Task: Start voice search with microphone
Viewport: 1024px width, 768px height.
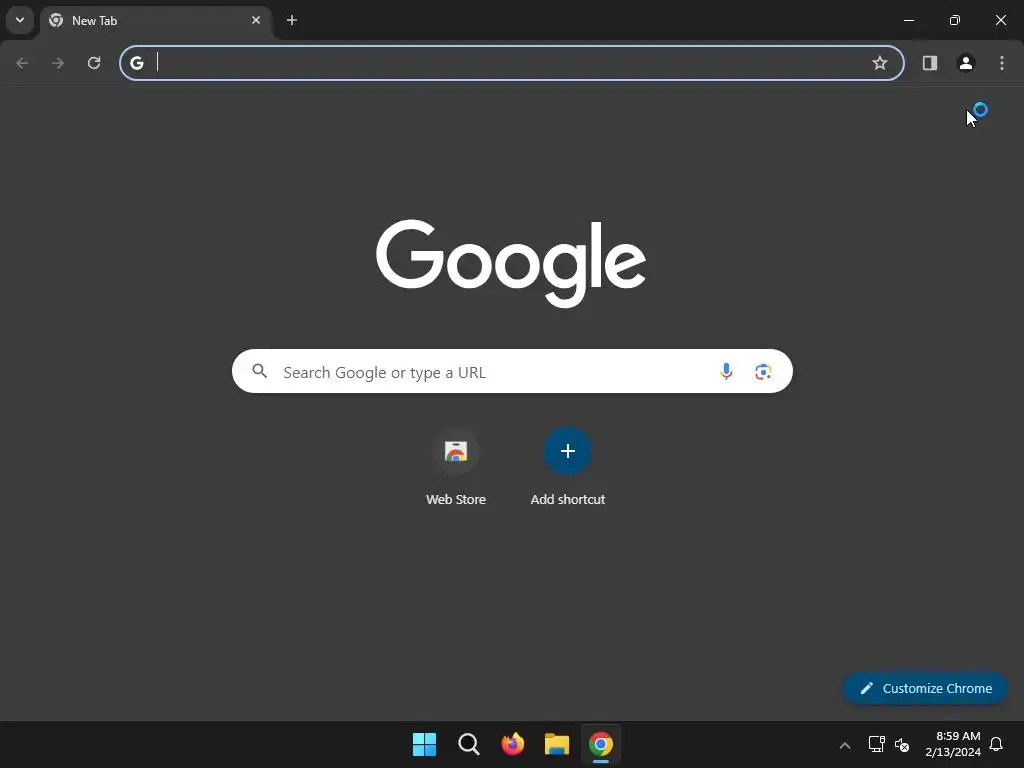Action: point(726,372)
